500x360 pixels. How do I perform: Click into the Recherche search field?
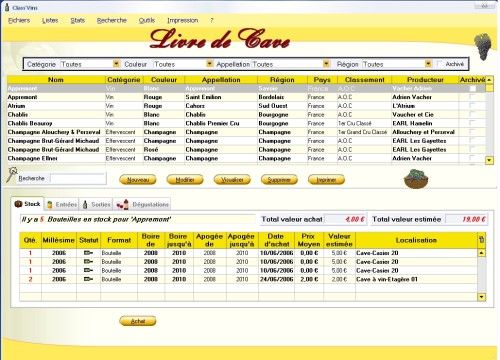pyautogui.click(x=78, y=178)
